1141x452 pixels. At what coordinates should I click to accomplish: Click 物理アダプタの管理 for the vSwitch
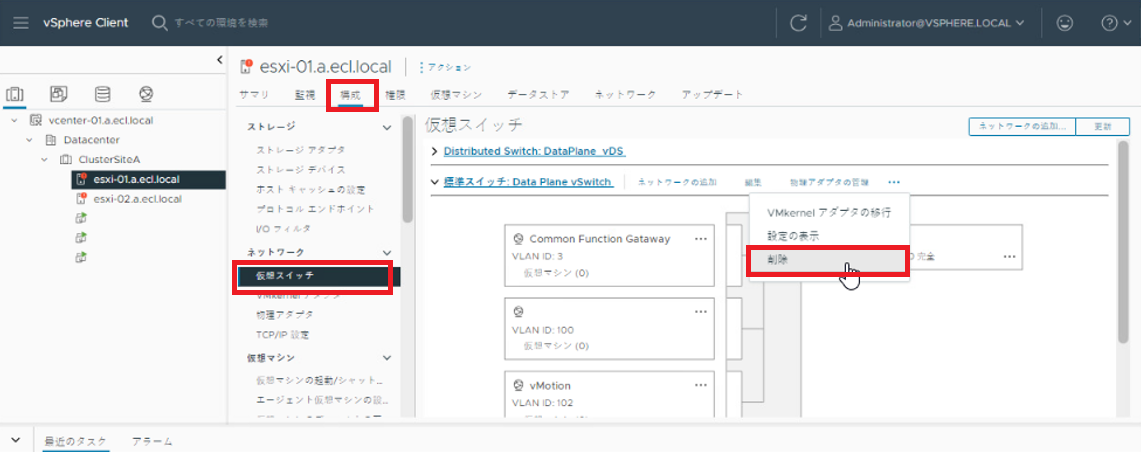click(x=829, y=182)
